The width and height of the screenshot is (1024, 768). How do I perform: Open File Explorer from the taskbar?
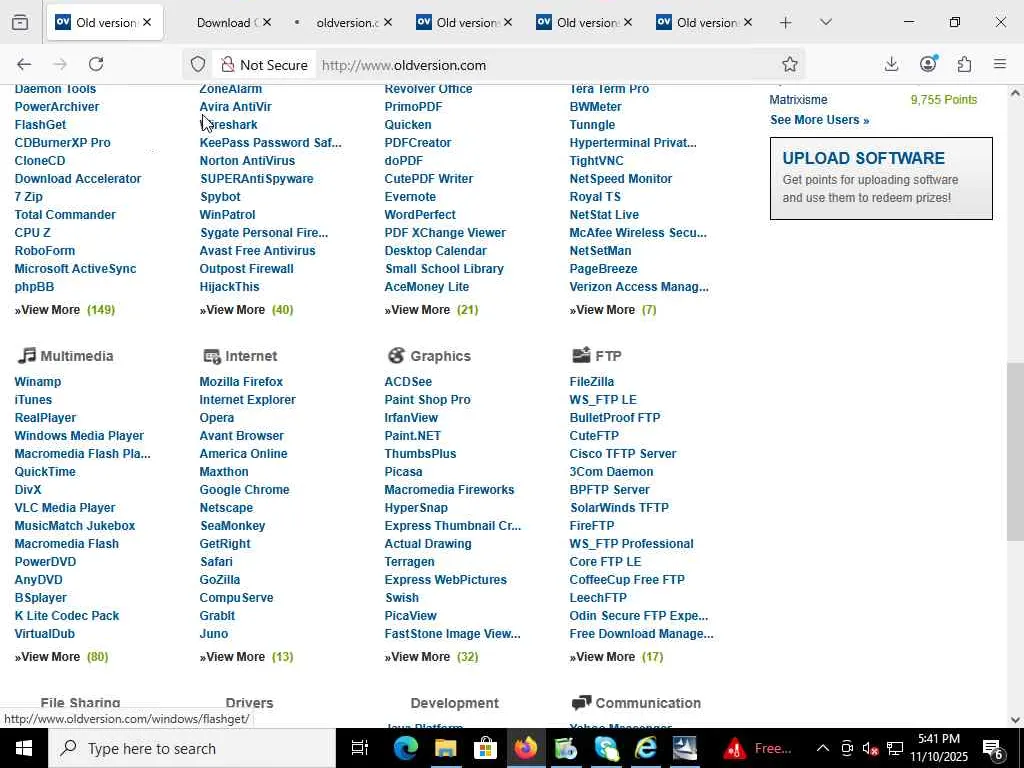click(445, 748)
